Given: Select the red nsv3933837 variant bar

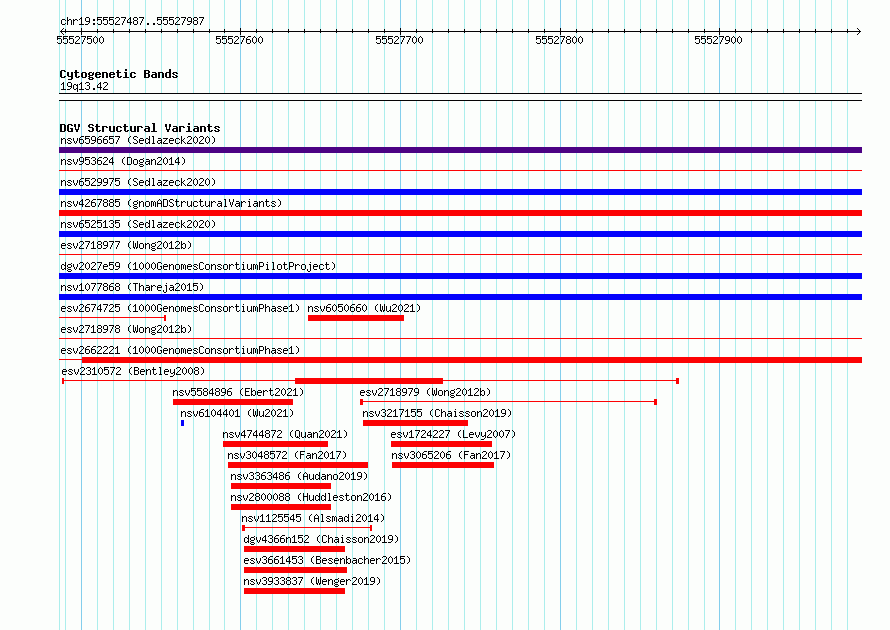Looking at the screenshot, I should 294,591.
